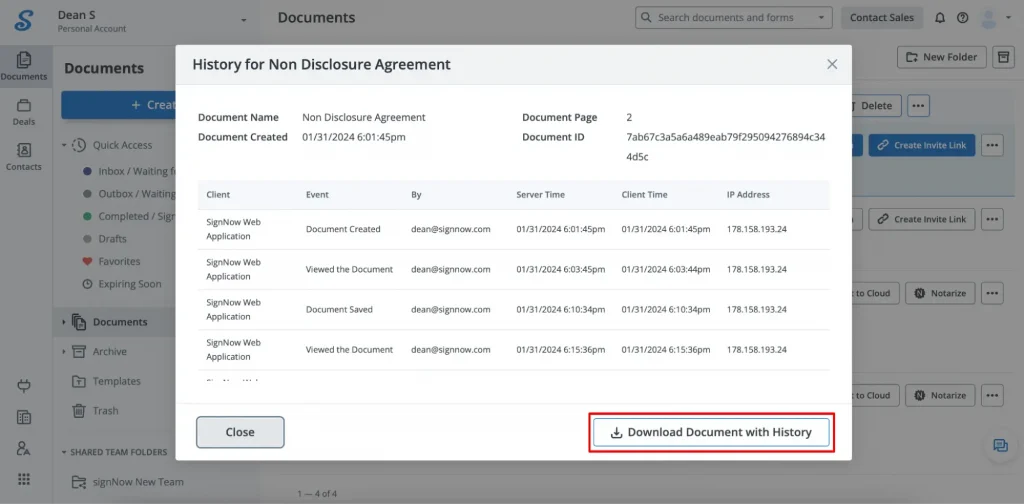Collapse the Quick Access section
The image size is (1024, 504).
65,145
